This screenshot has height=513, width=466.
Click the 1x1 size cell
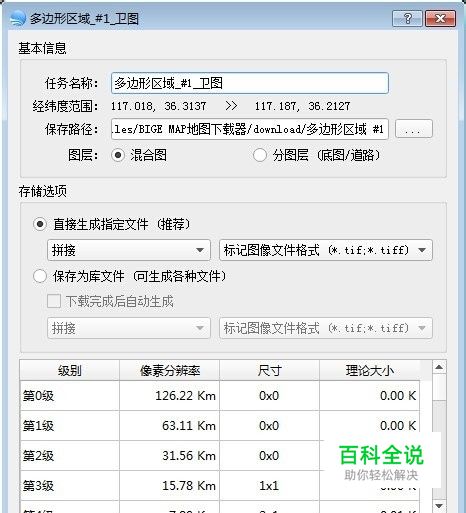pos(270,486)
